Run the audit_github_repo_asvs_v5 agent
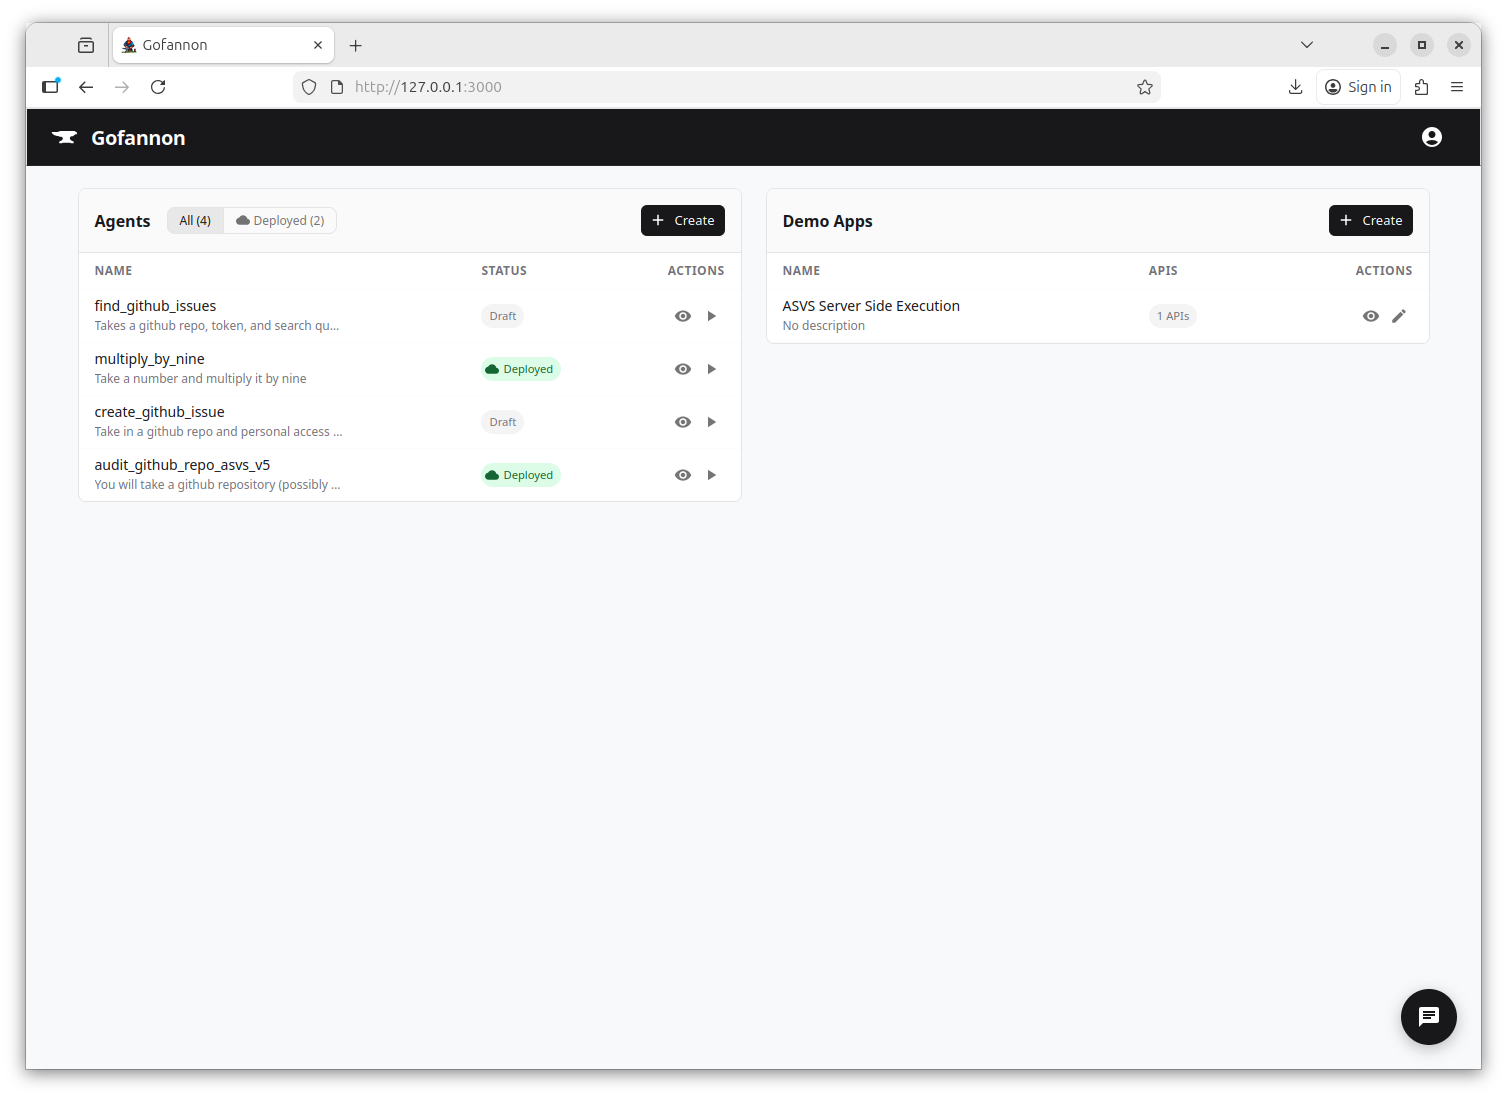Screen dimensions: 1507x1098 (711, 474)
